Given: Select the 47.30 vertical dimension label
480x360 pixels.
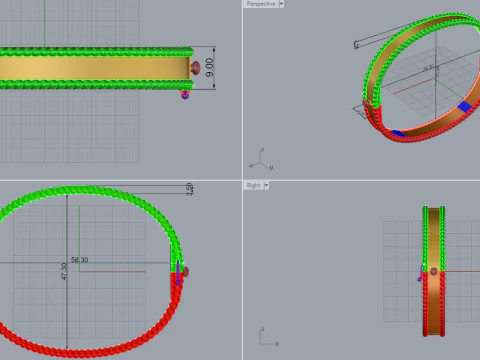Looking at the screenshot, I should click(64, 271).
